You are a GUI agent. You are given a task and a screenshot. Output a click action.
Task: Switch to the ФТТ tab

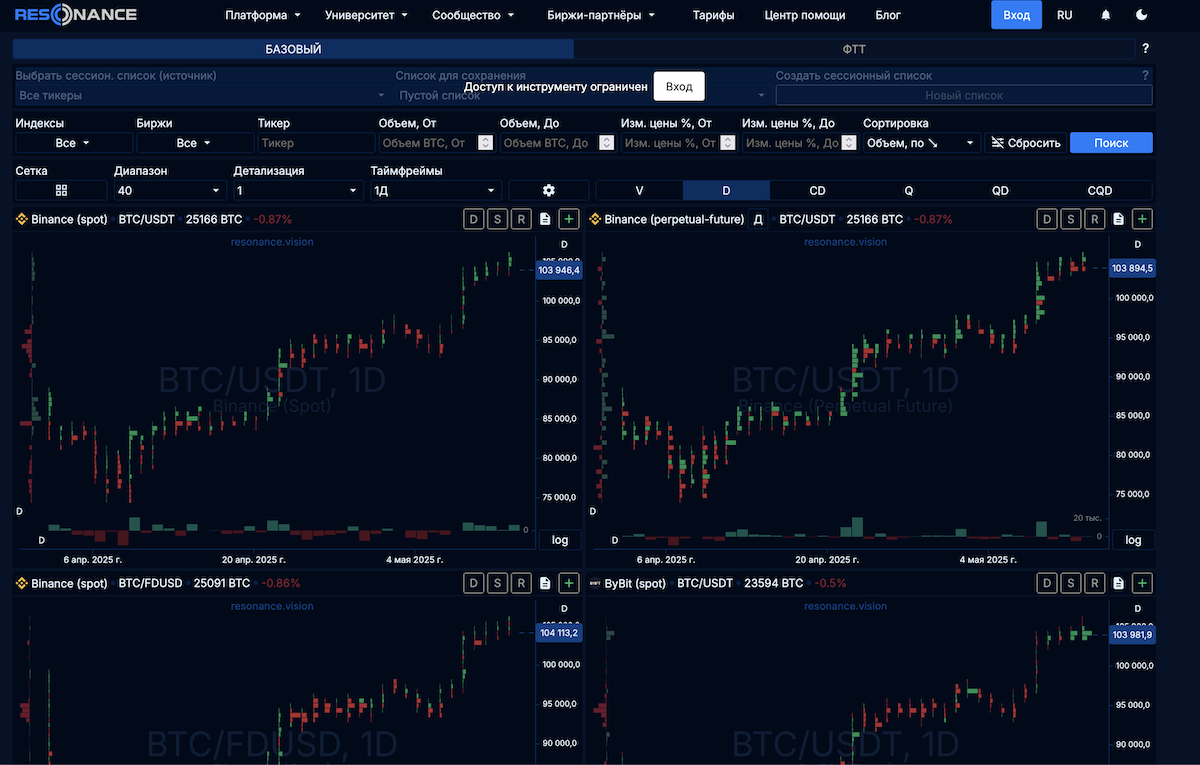tap(854, 48)
